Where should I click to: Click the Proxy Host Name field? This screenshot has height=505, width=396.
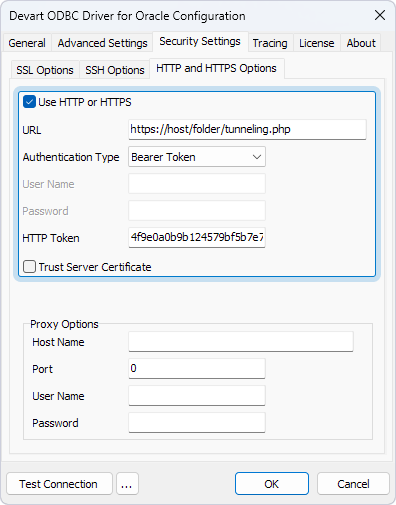coord(241,341)
